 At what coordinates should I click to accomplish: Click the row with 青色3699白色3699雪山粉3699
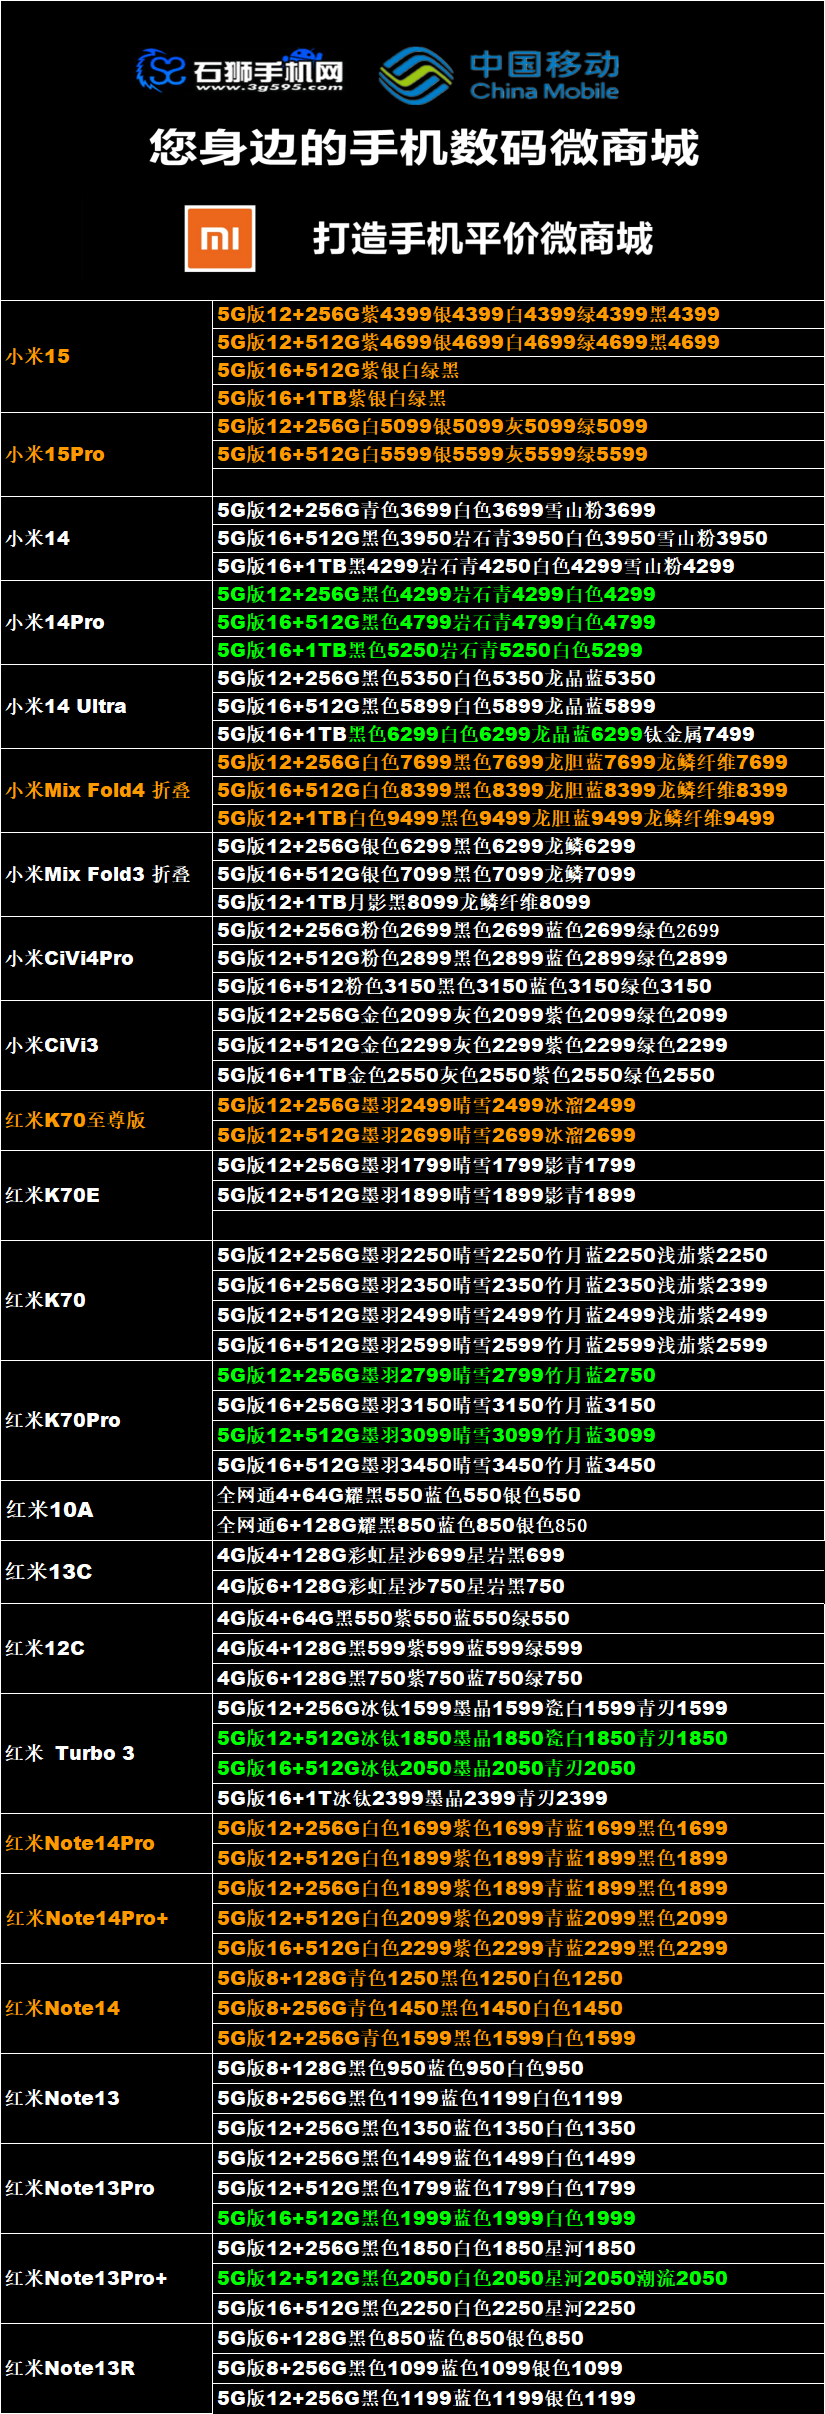518,510
